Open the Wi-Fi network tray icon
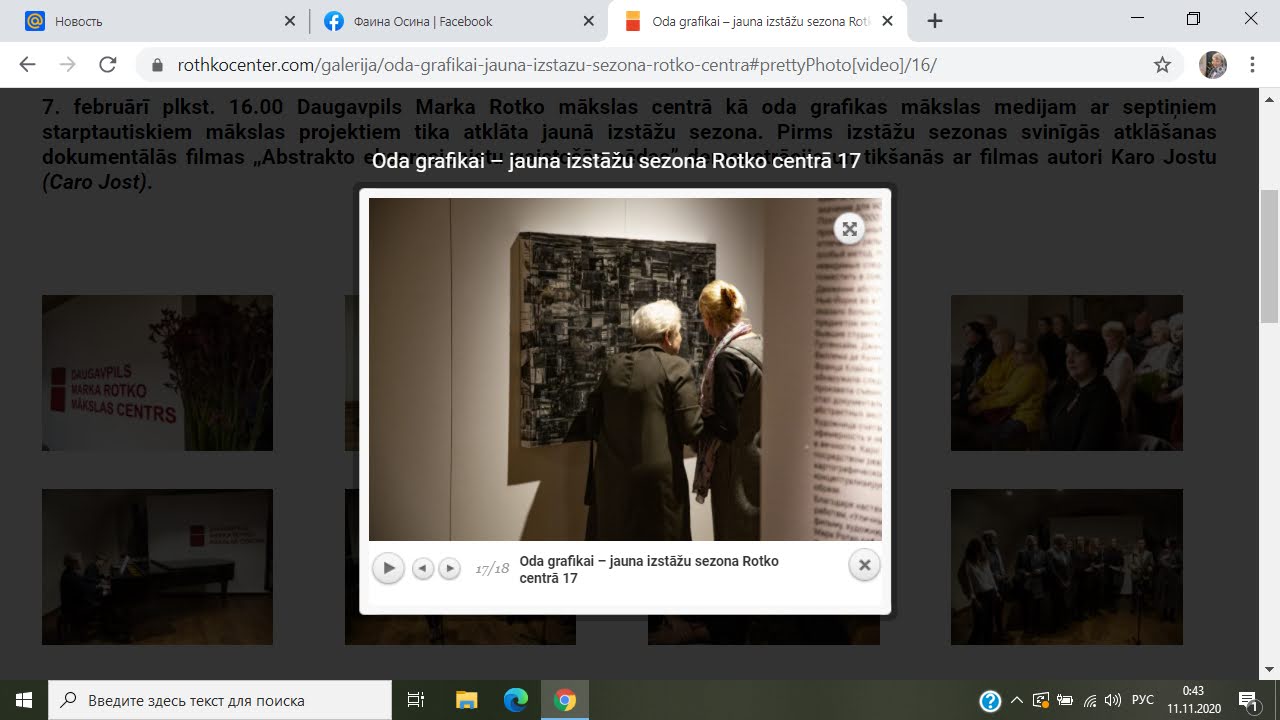 click(1090, 700)
